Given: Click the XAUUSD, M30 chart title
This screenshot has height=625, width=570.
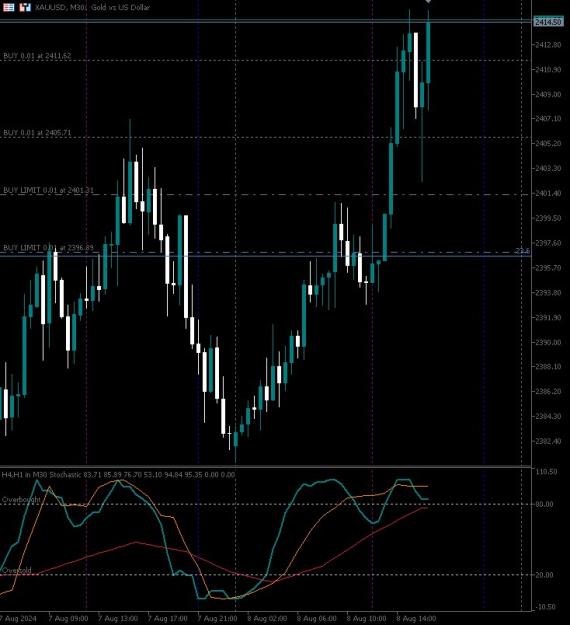Looking at the screenshot, I should [x=92, y=7].
